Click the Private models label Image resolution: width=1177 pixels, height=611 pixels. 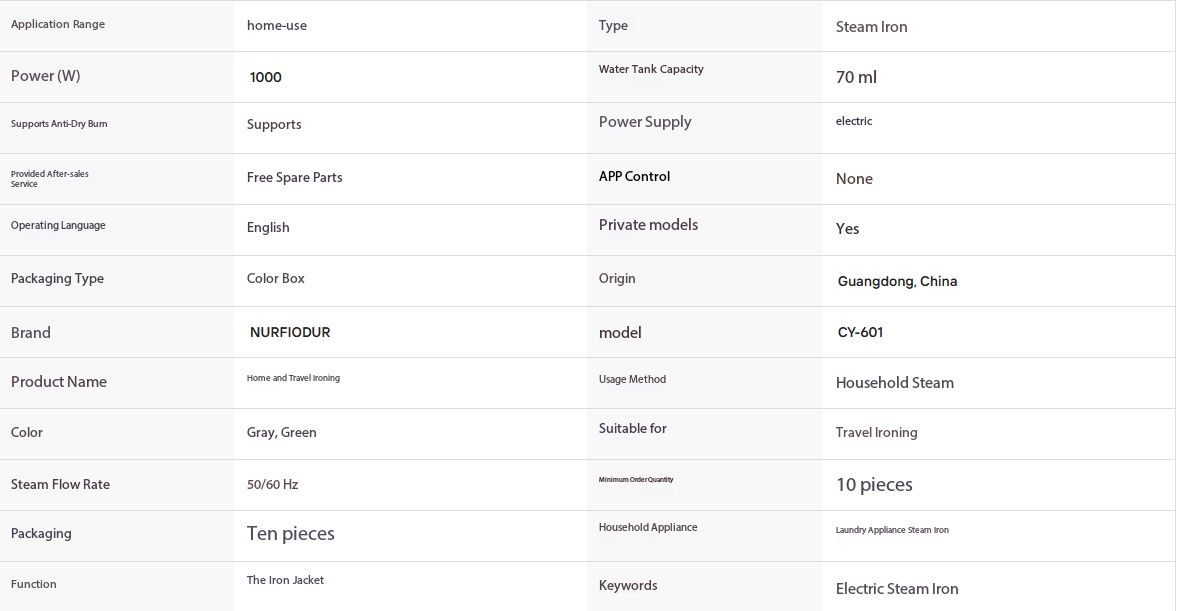pos(648,224)
